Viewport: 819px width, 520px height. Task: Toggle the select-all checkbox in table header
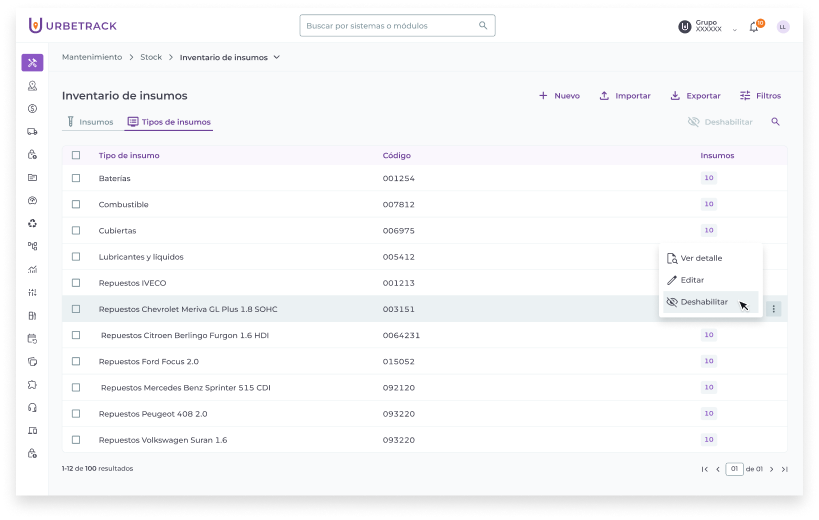point(76,155)
